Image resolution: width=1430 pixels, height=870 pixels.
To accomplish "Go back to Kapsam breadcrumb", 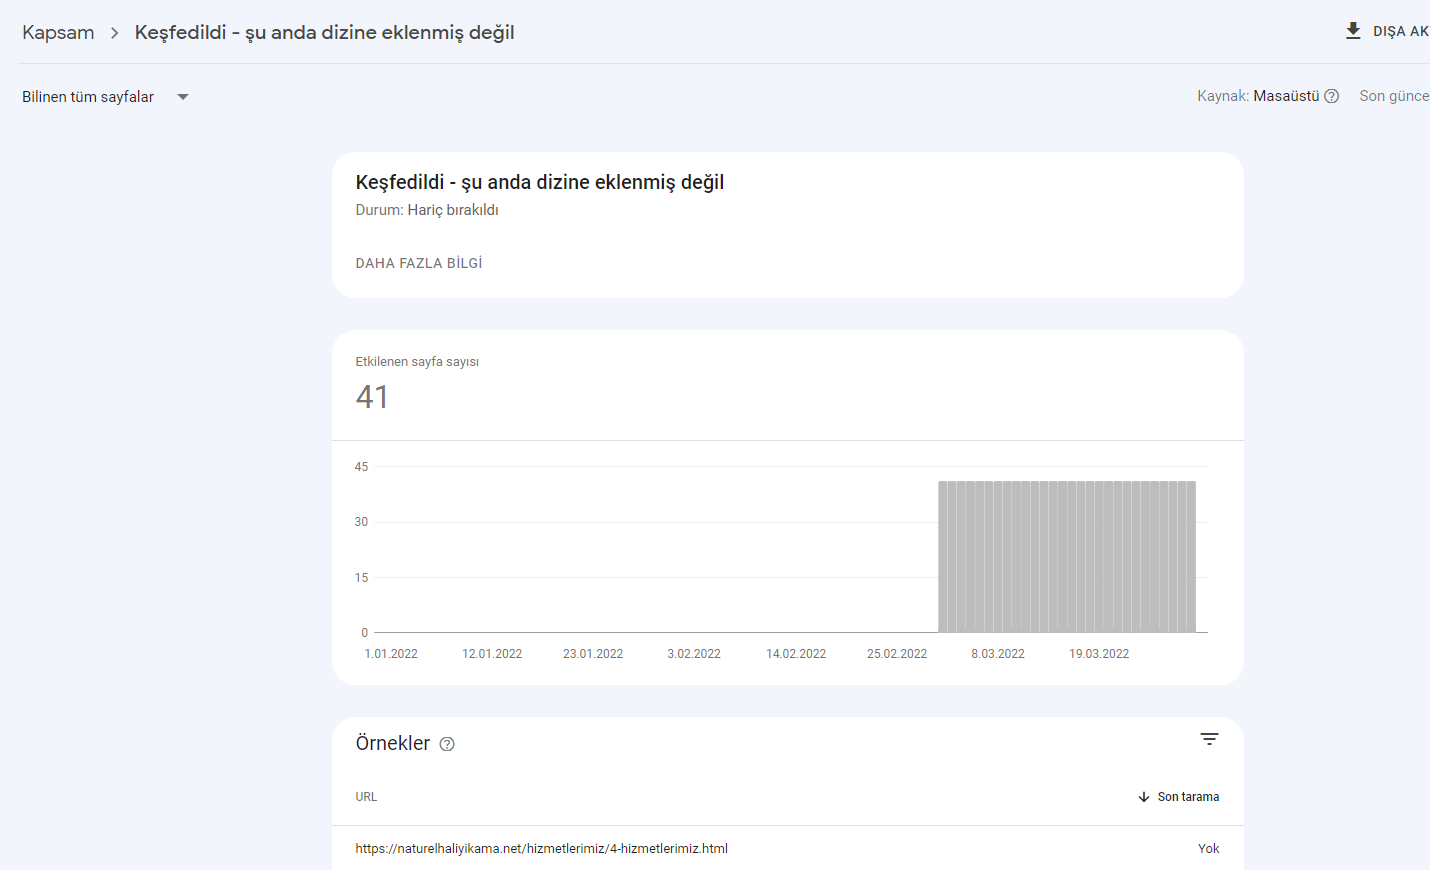I will click(x=58, y=32).
